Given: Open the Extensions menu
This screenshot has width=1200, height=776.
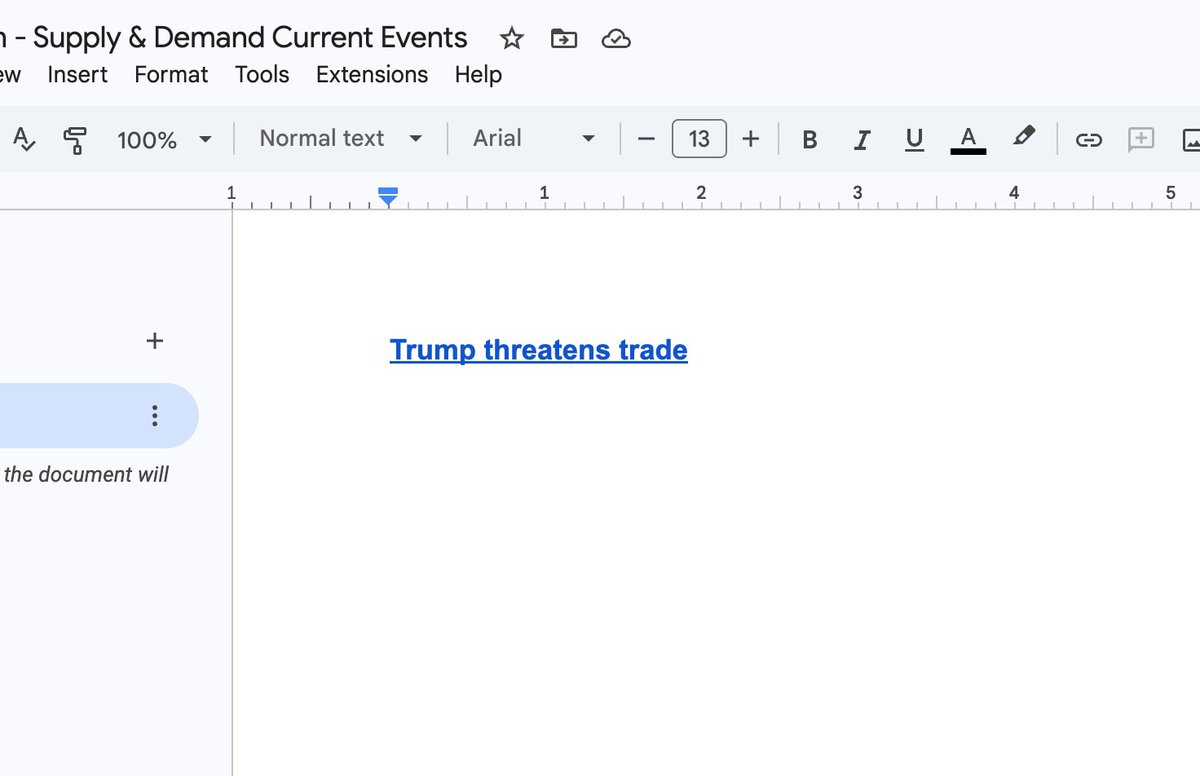Looking at the screenshot, I should tap(372, 75).
